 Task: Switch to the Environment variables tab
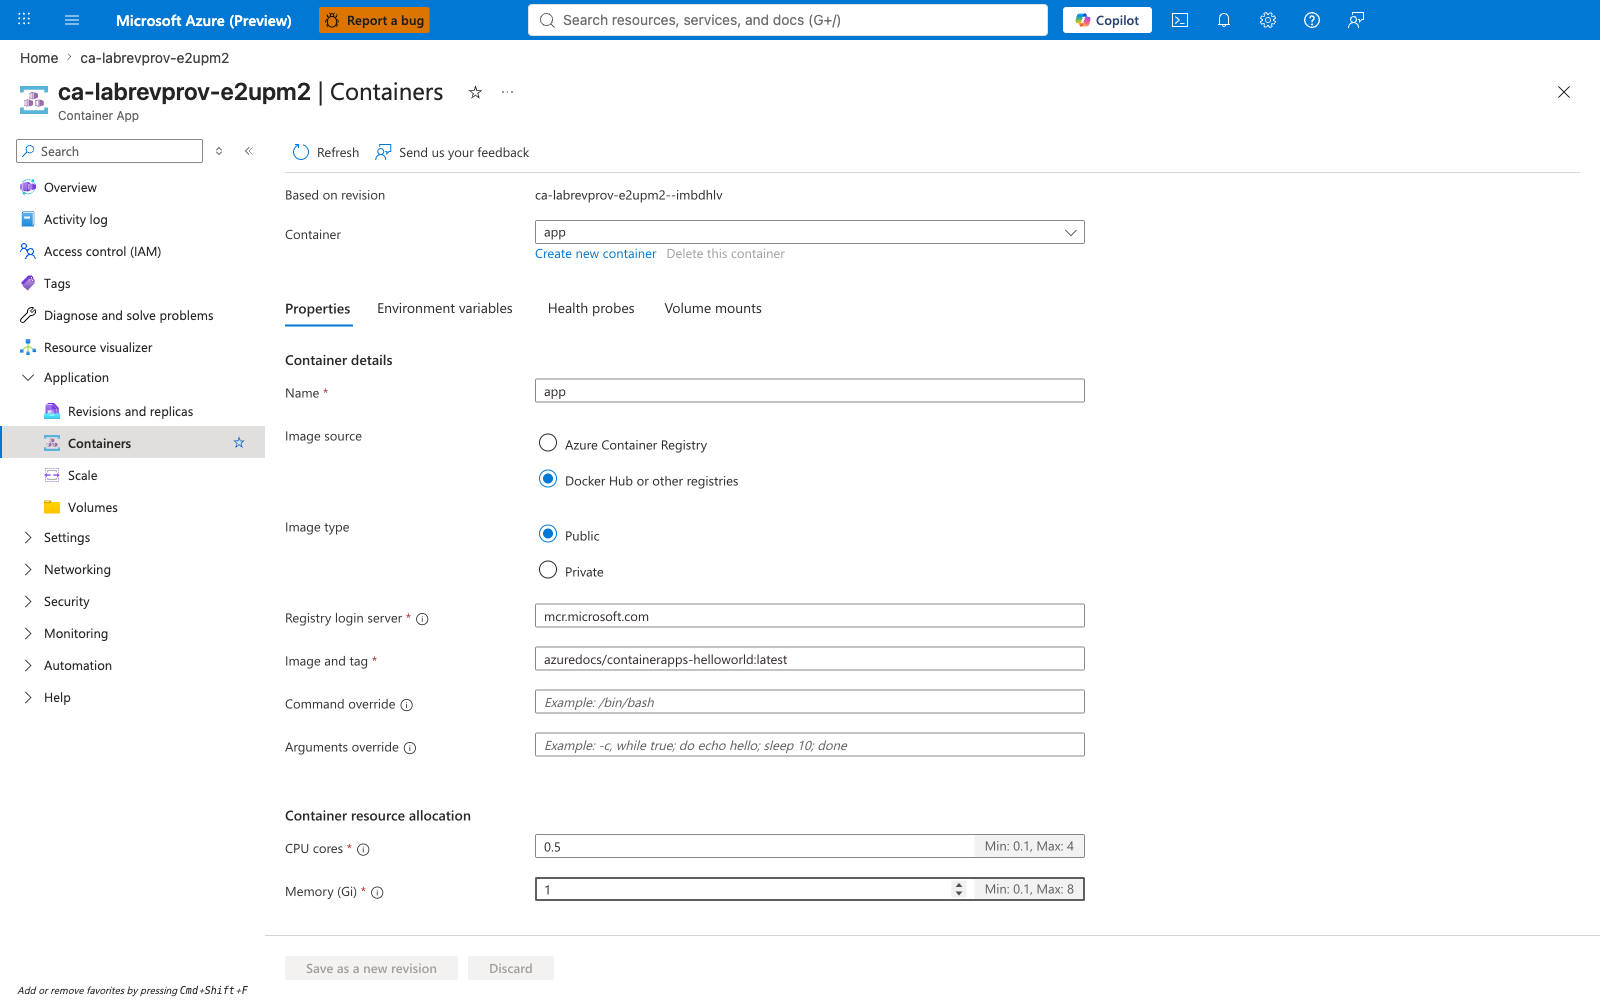pyautogui.click(x=445, y=308)
